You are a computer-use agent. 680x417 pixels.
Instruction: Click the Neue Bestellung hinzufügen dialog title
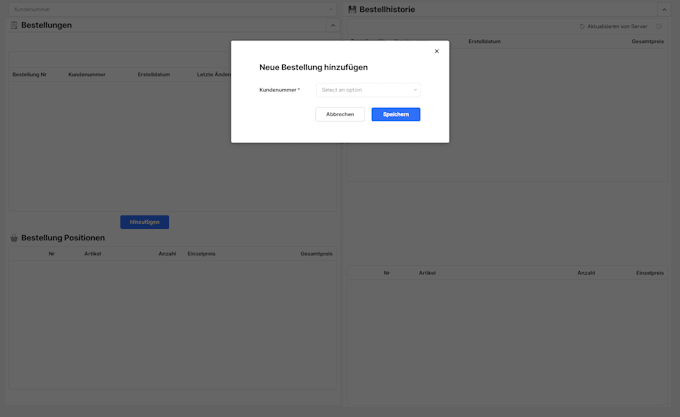point(314,67)
